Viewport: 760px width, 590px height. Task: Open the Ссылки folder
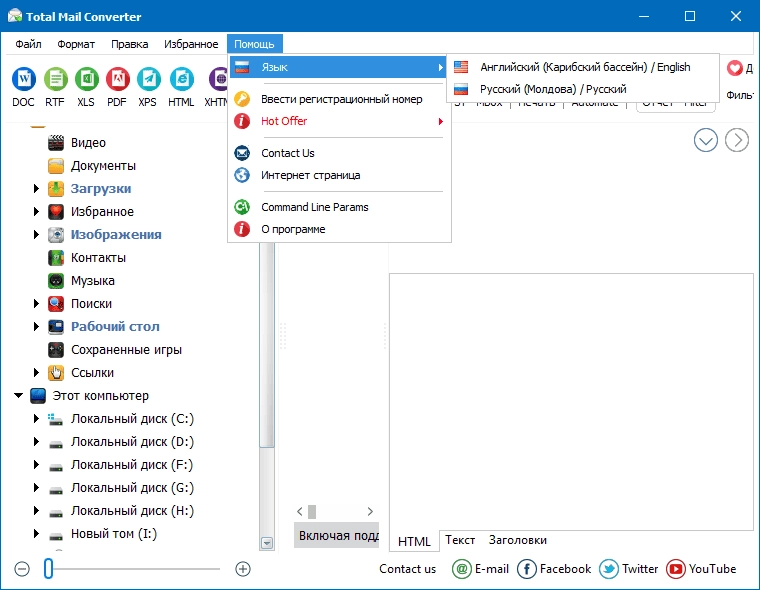tap(92, 373)
